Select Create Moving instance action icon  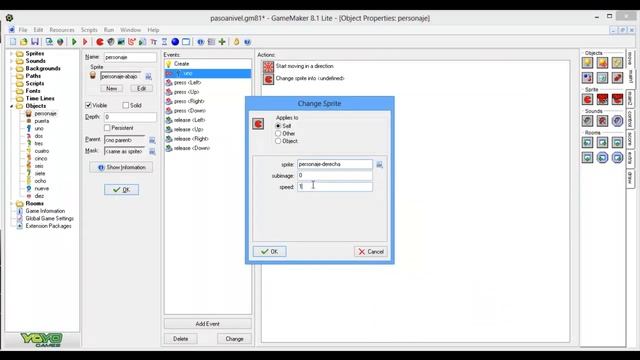coord(602,62)
